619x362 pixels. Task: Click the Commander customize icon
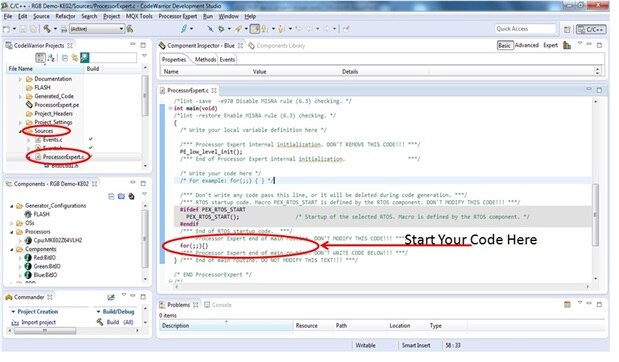[x=111, y=297]
